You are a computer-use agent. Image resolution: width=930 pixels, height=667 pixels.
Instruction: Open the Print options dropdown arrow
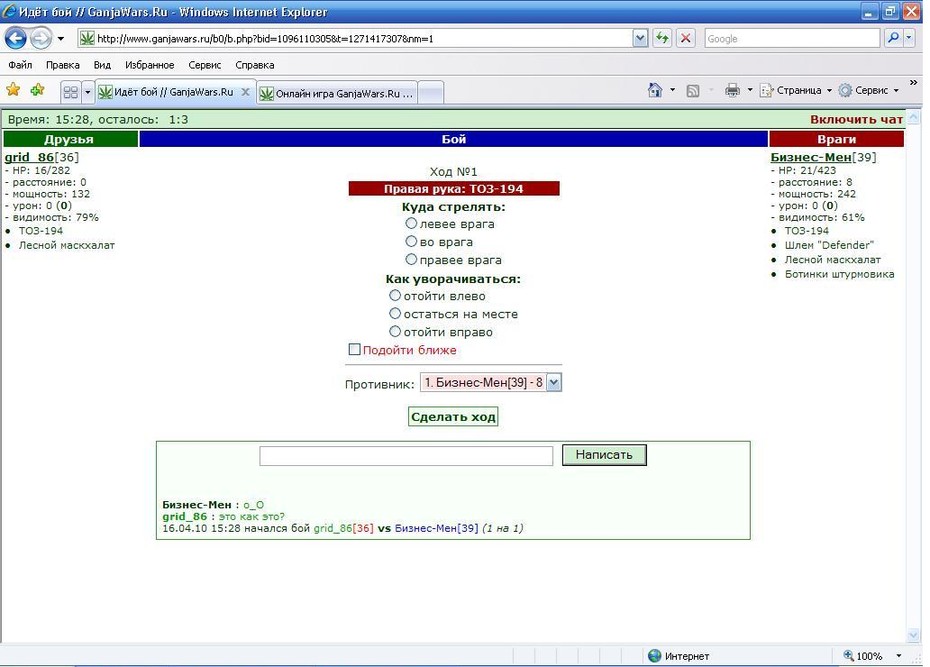[x=749, y=90]
